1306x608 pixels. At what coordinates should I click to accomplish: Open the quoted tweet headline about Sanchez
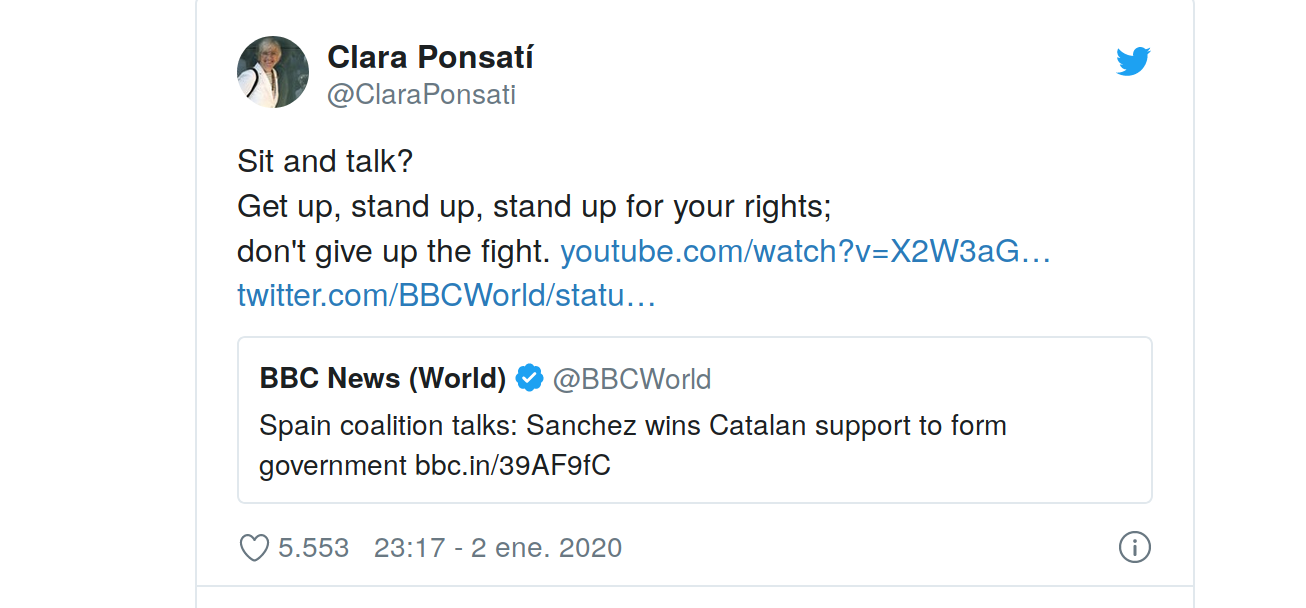632,425
